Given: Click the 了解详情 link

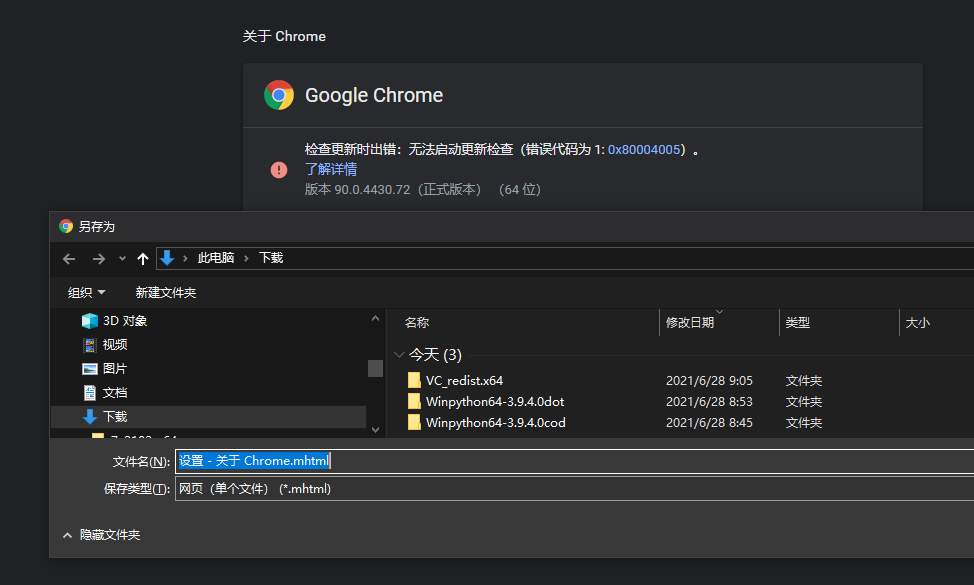Looking at the screenshot, I should [x=331, y=169].
